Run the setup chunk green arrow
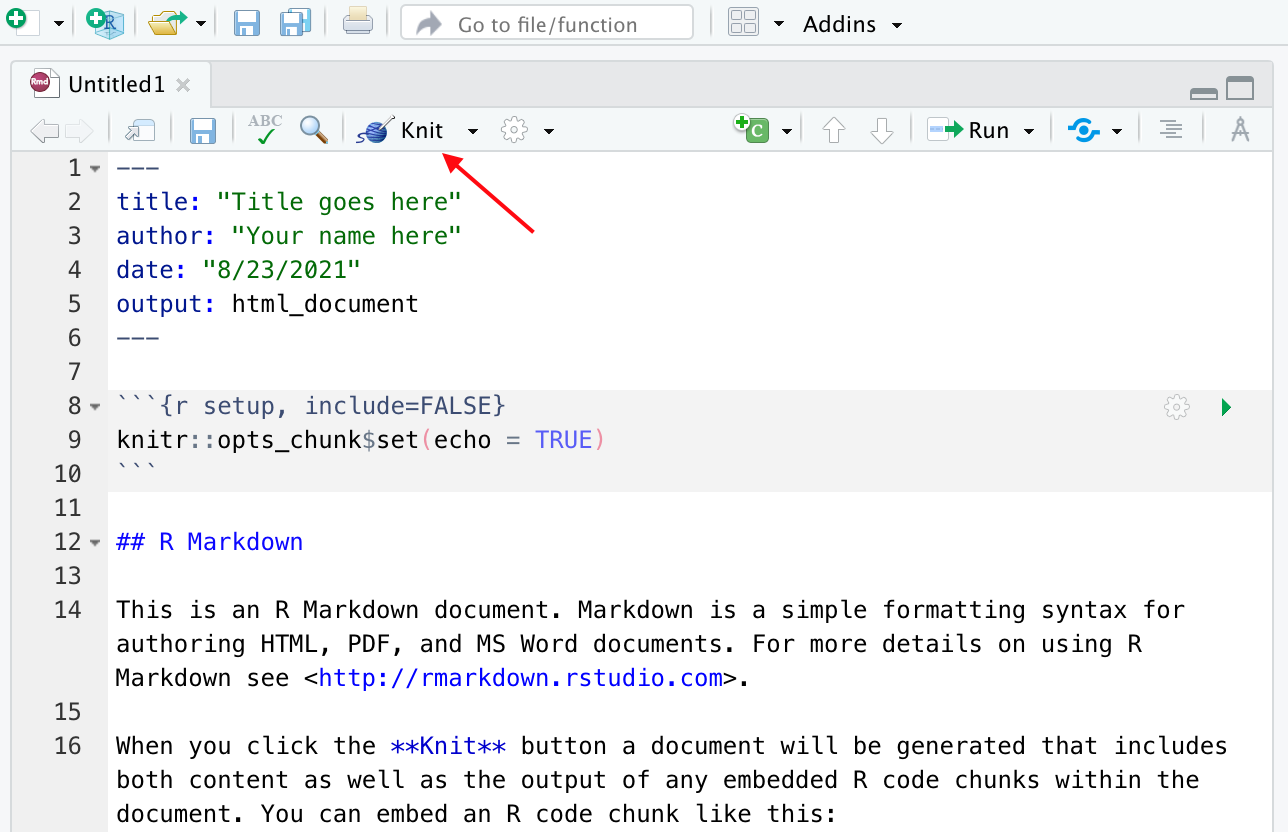1288x832 pixels. pos(1227,407)
